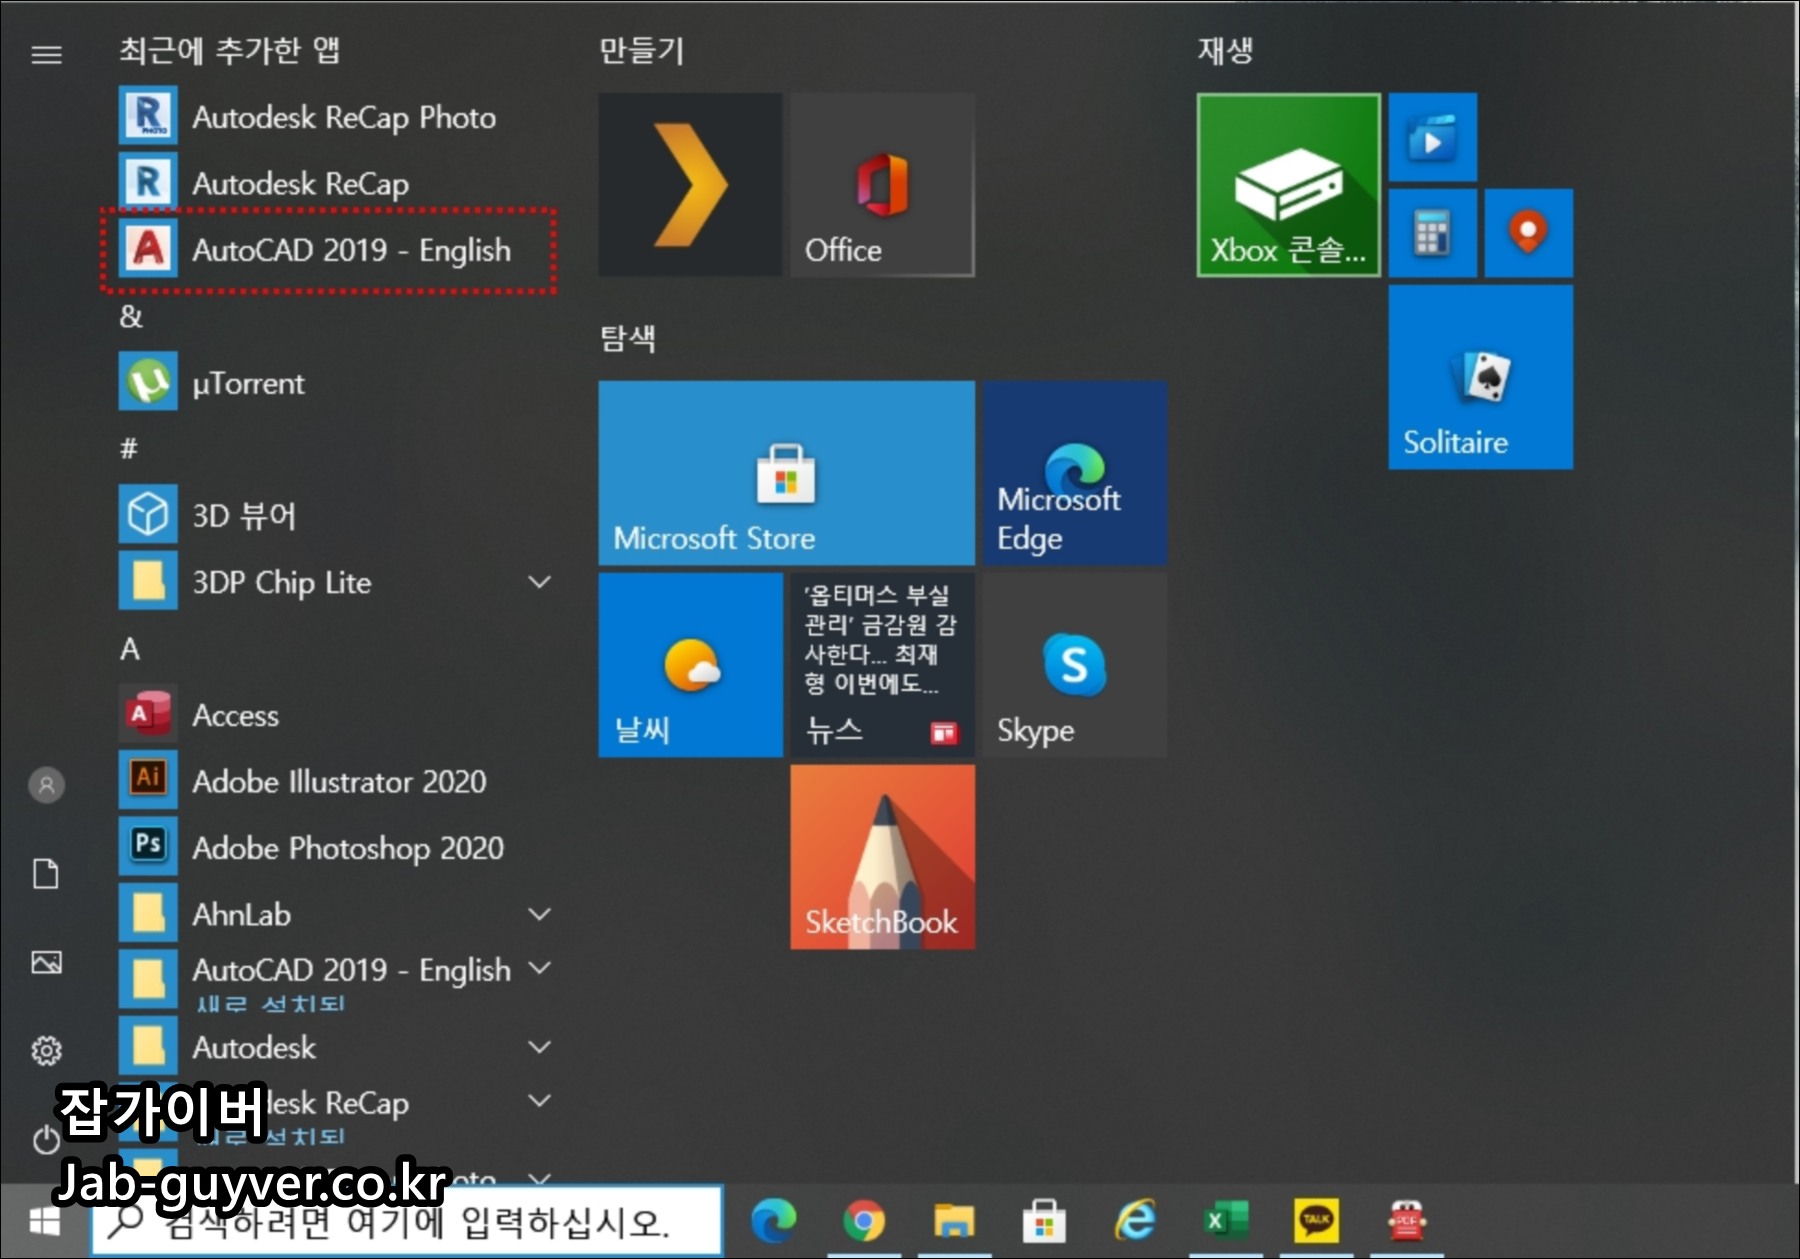Screen dimensions: 1800x1259
Task: Open Settings gear in start sidebar
Action: click(46, 1050)
